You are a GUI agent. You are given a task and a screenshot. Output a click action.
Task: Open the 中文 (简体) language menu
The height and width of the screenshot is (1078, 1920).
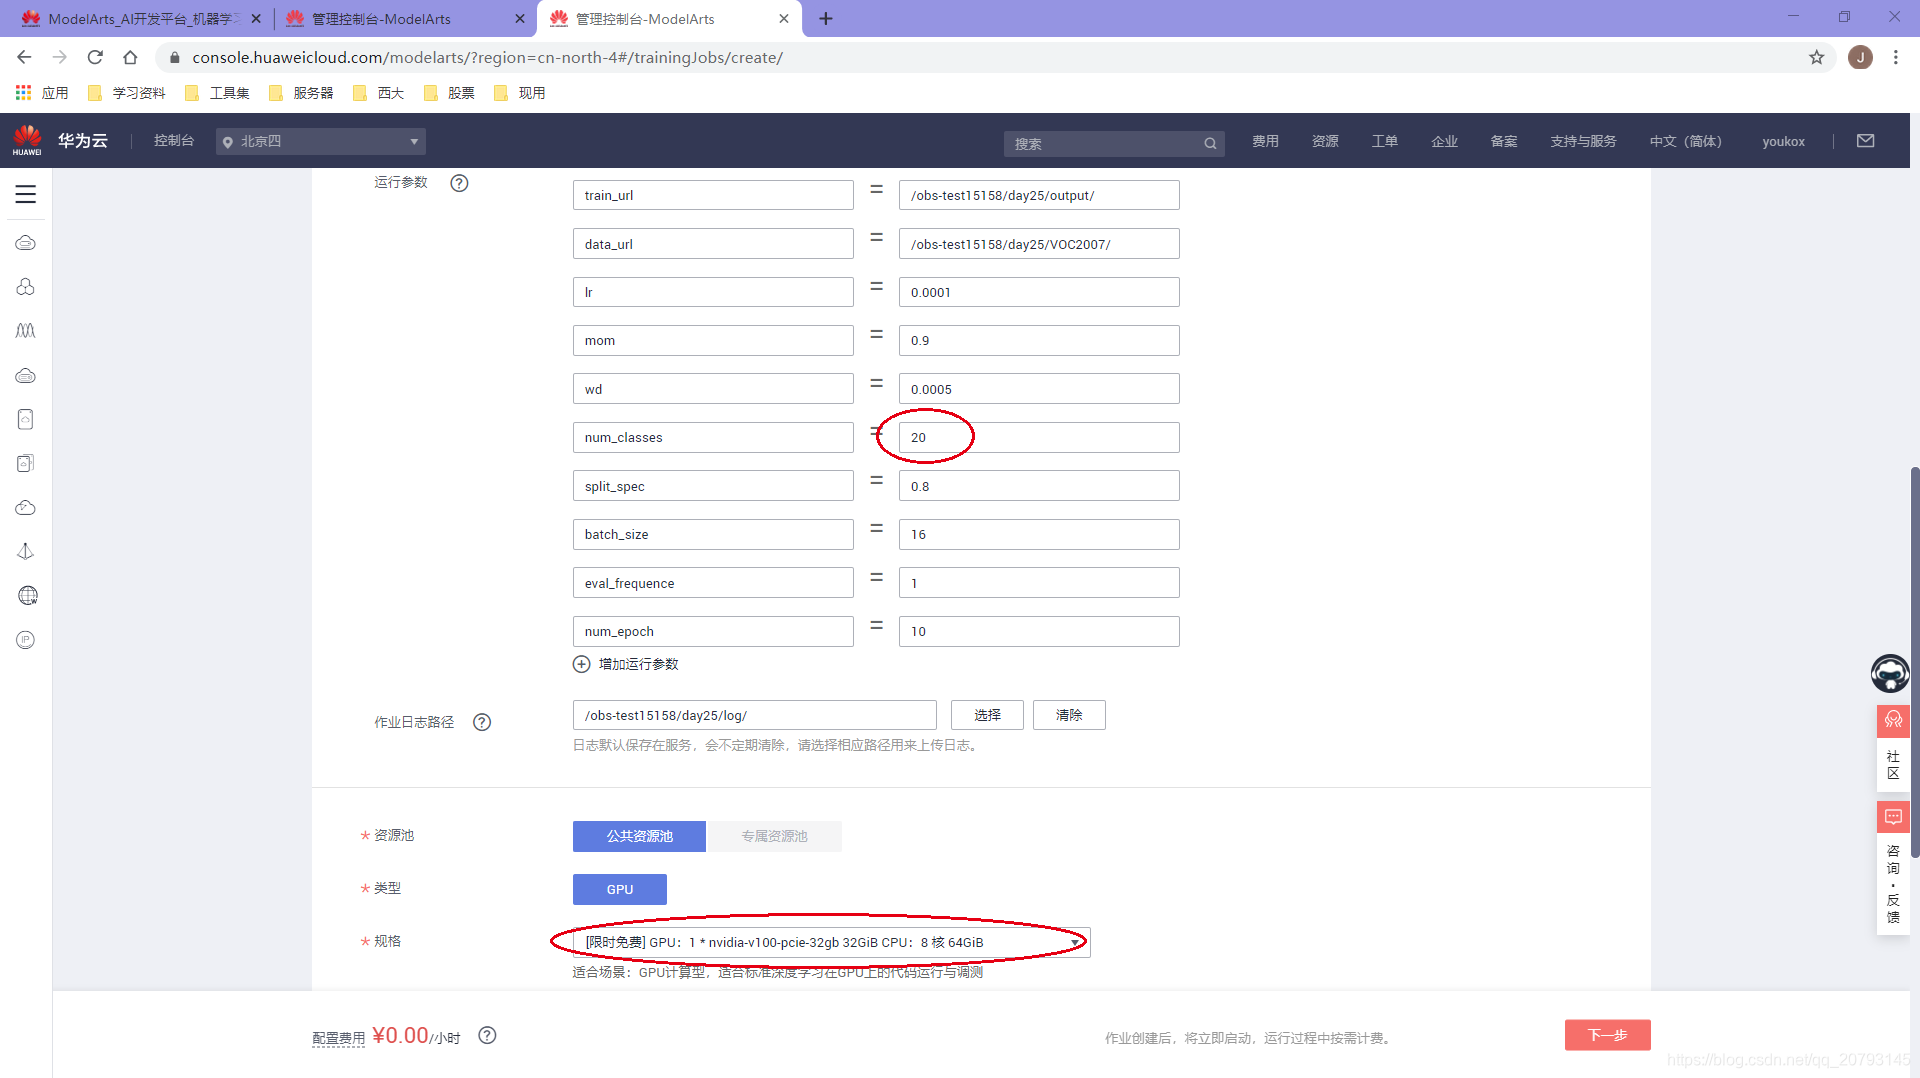pyautogui.click(x=1686, y=141)
